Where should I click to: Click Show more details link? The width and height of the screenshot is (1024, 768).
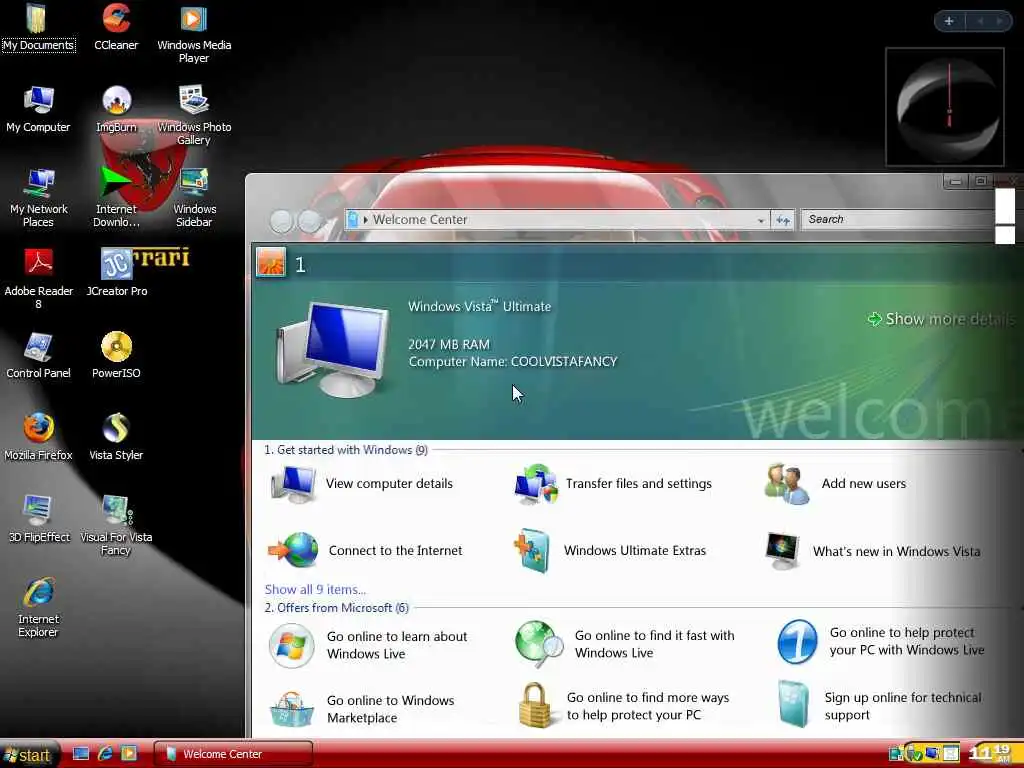click(x=941, y=319)
